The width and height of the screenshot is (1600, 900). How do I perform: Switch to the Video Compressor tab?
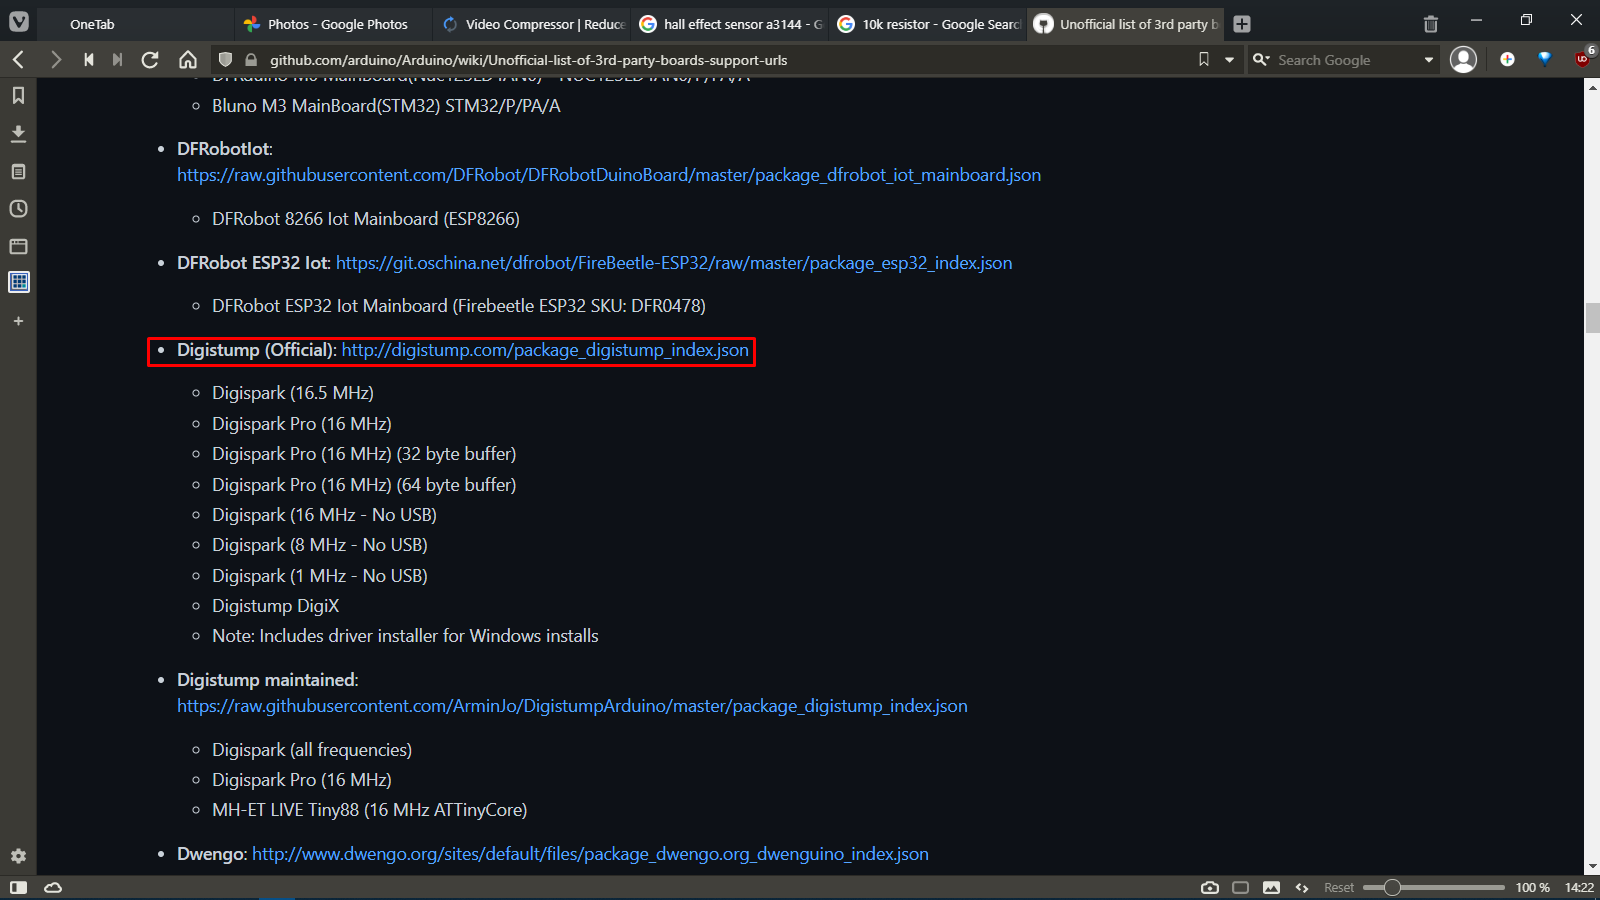click(533, 24)
